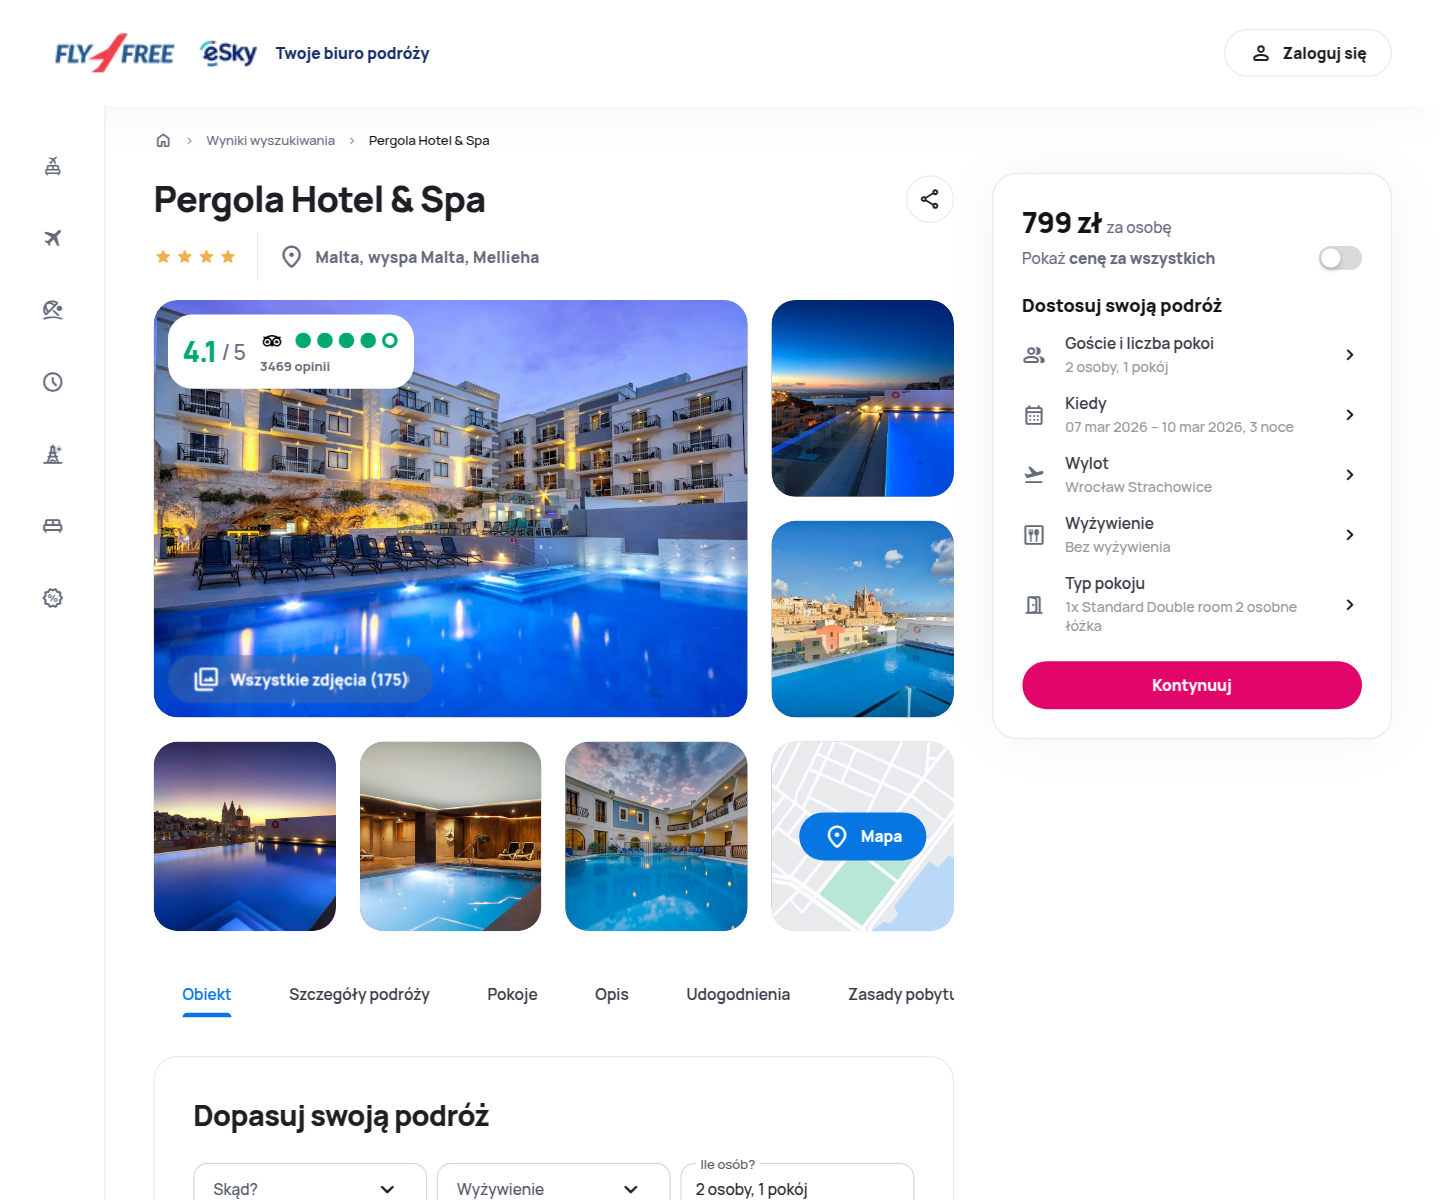The width and height of the screenshot is (1440, 1200).
Task: Click the pink 'Kontynuuj' button
Action: tap(1191, 685)
